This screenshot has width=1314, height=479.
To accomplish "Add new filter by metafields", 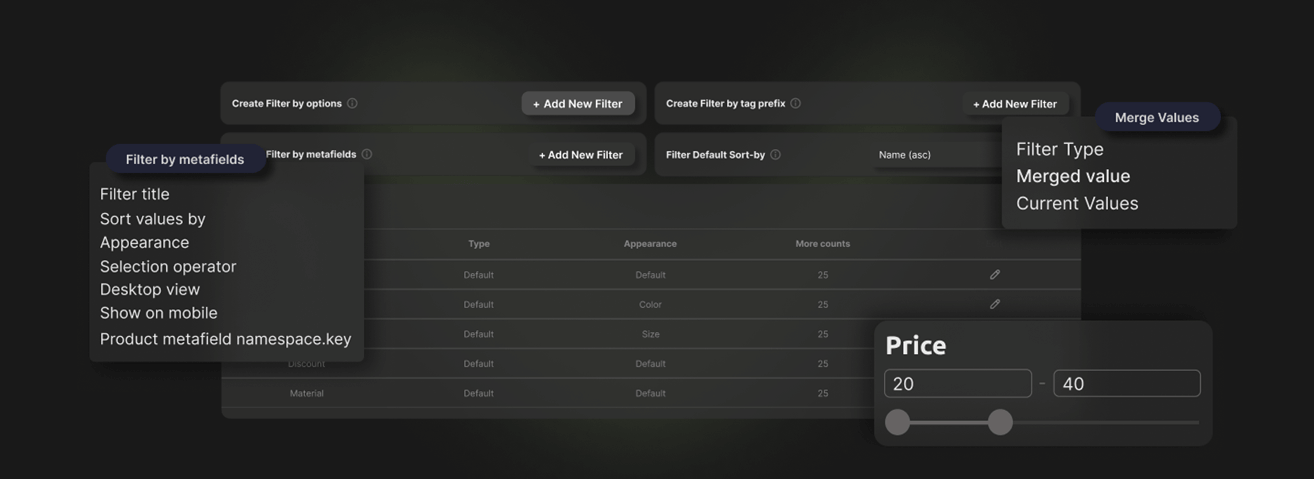I will (x=580, y=155).
